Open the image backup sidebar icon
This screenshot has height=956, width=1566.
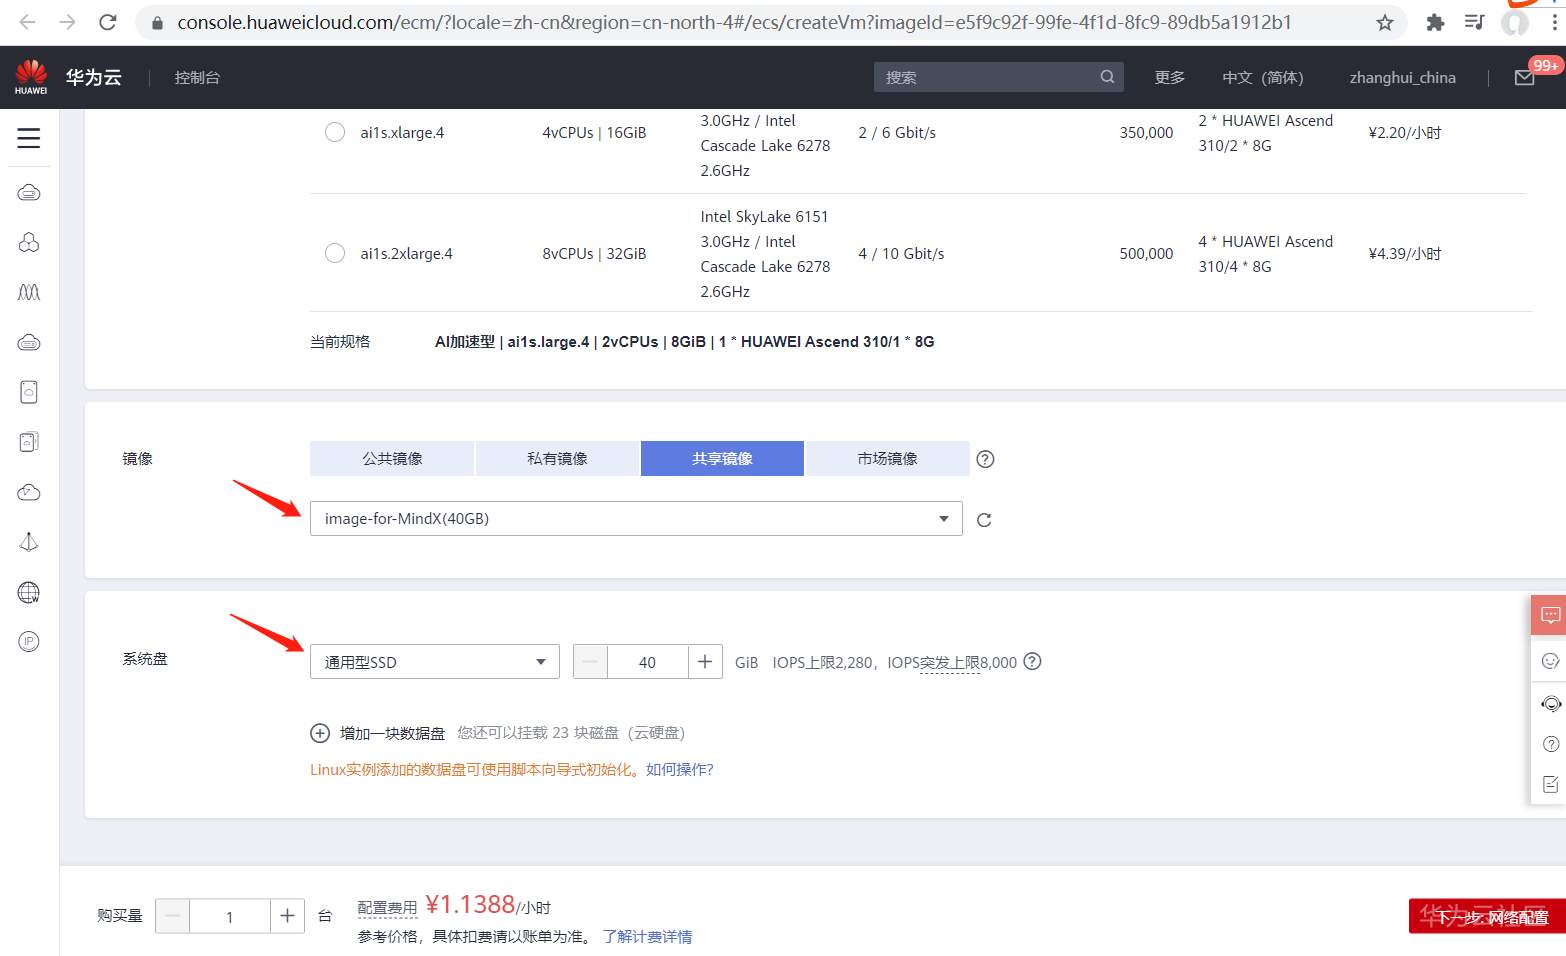[29, 442]
